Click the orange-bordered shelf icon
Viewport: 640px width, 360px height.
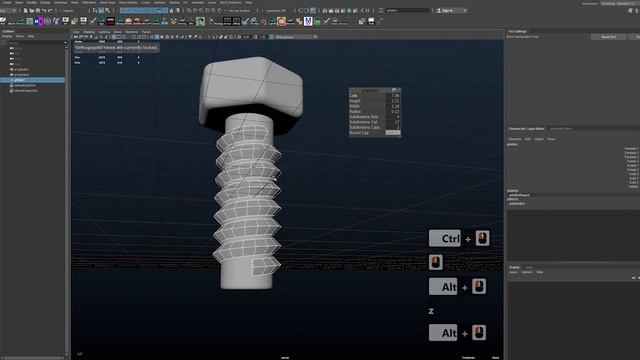pos(281,21)
